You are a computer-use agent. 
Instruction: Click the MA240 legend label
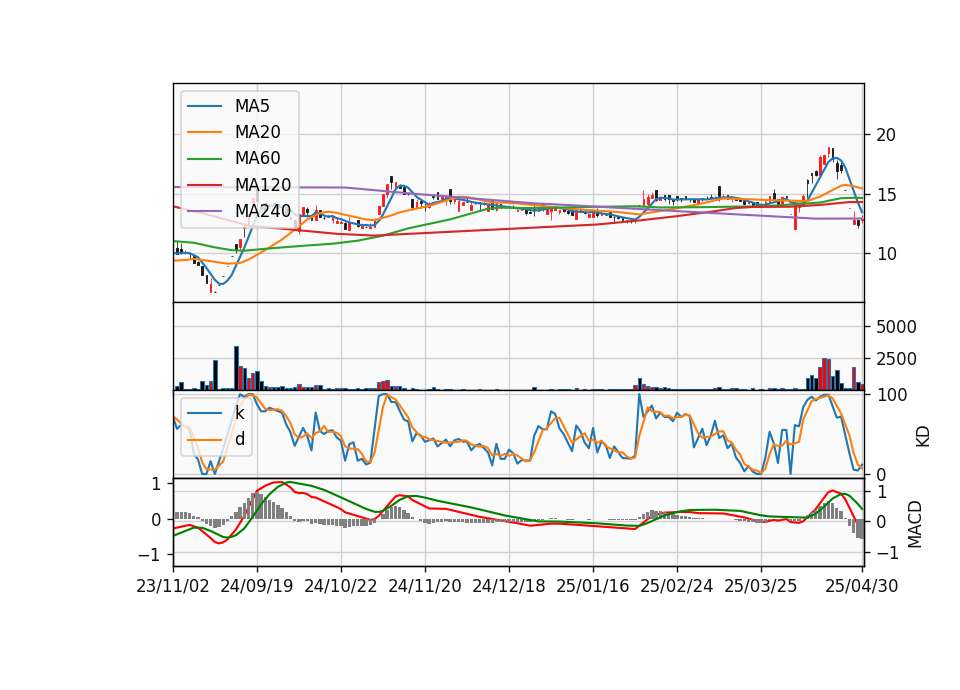[263, 211]
